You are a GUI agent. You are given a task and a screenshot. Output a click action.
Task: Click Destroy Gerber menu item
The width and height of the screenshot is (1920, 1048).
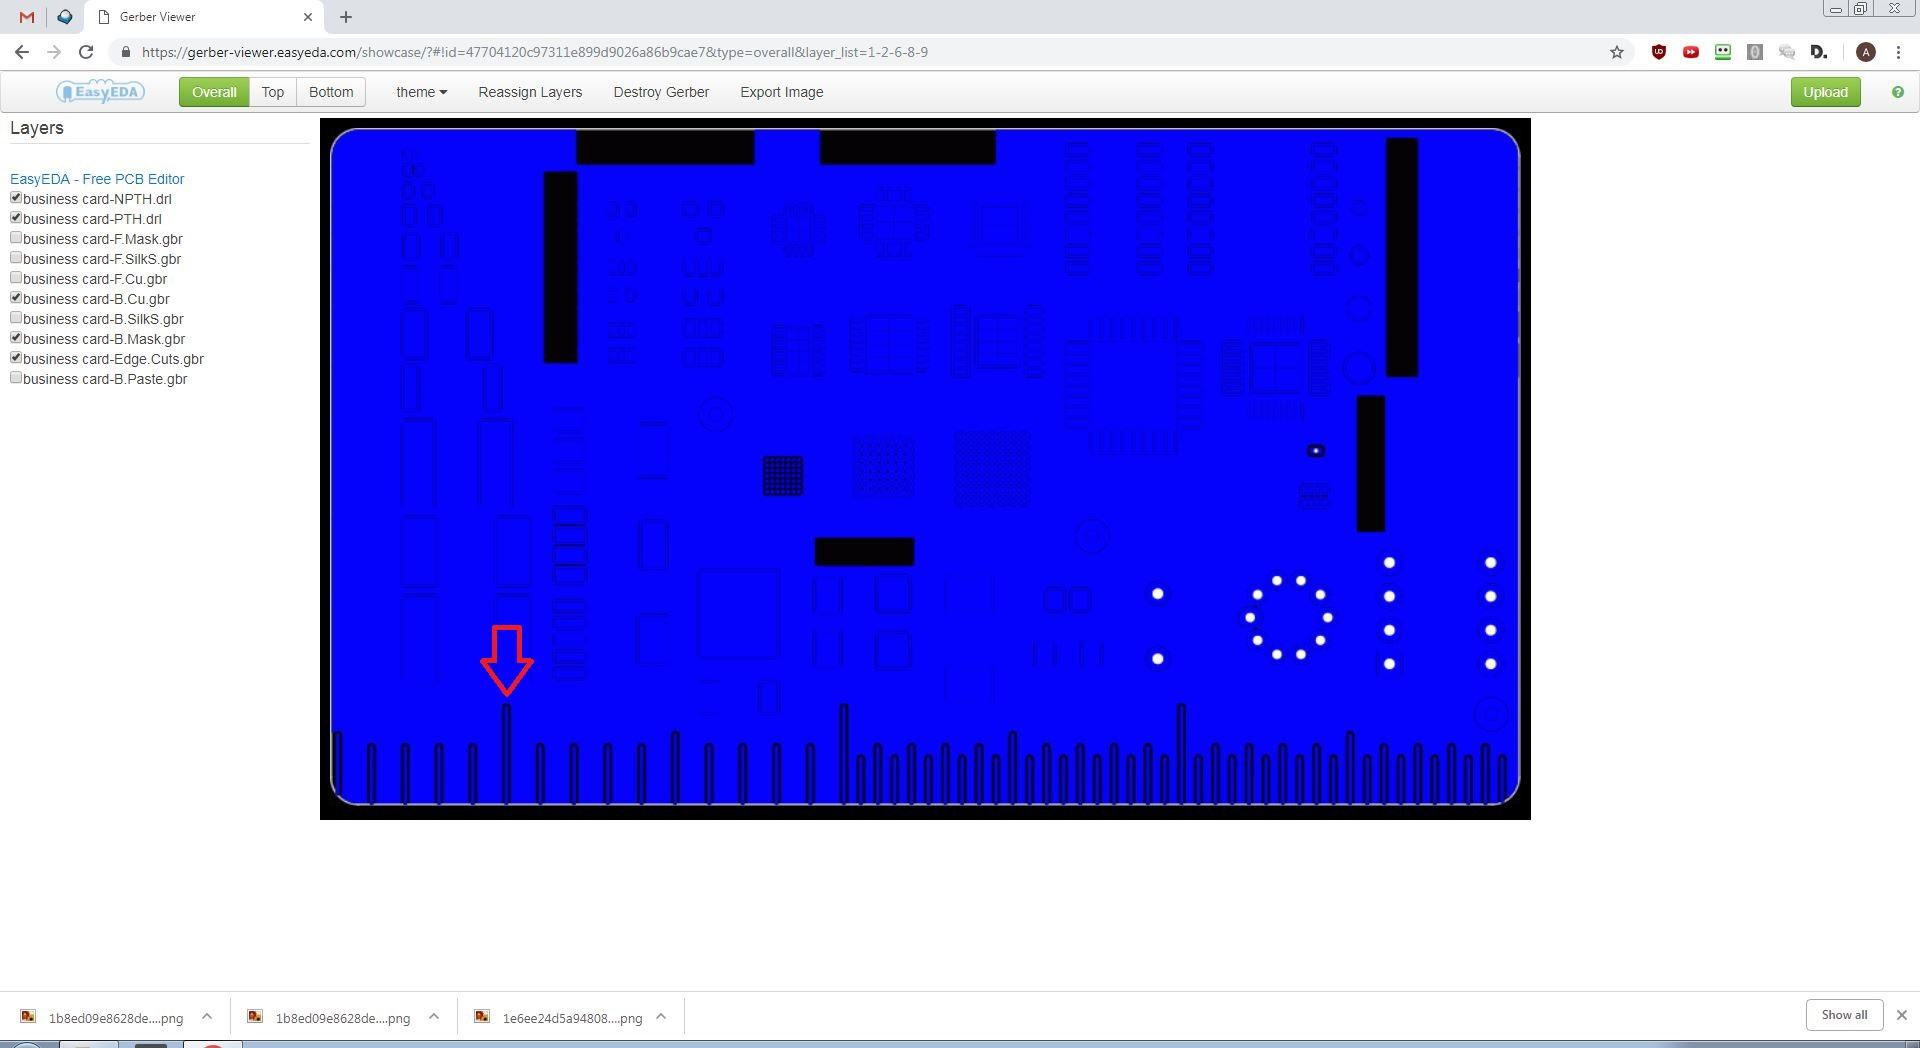click(661, 92)
